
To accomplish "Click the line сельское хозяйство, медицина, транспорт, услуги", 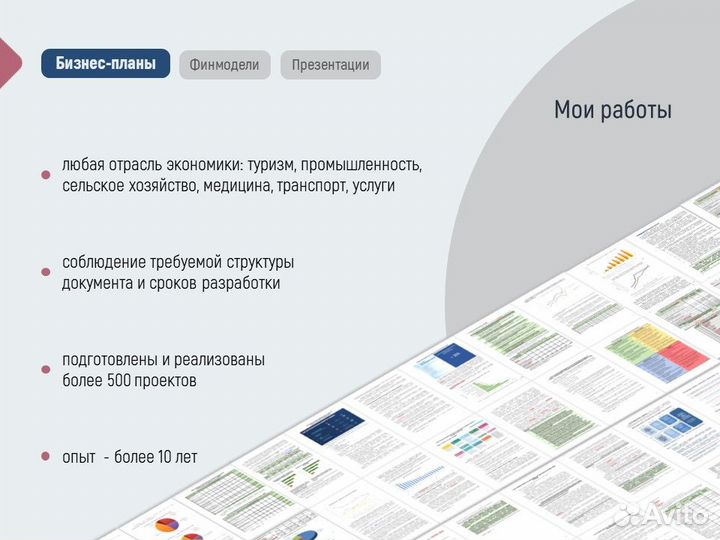I will click(x=228, y=186).
